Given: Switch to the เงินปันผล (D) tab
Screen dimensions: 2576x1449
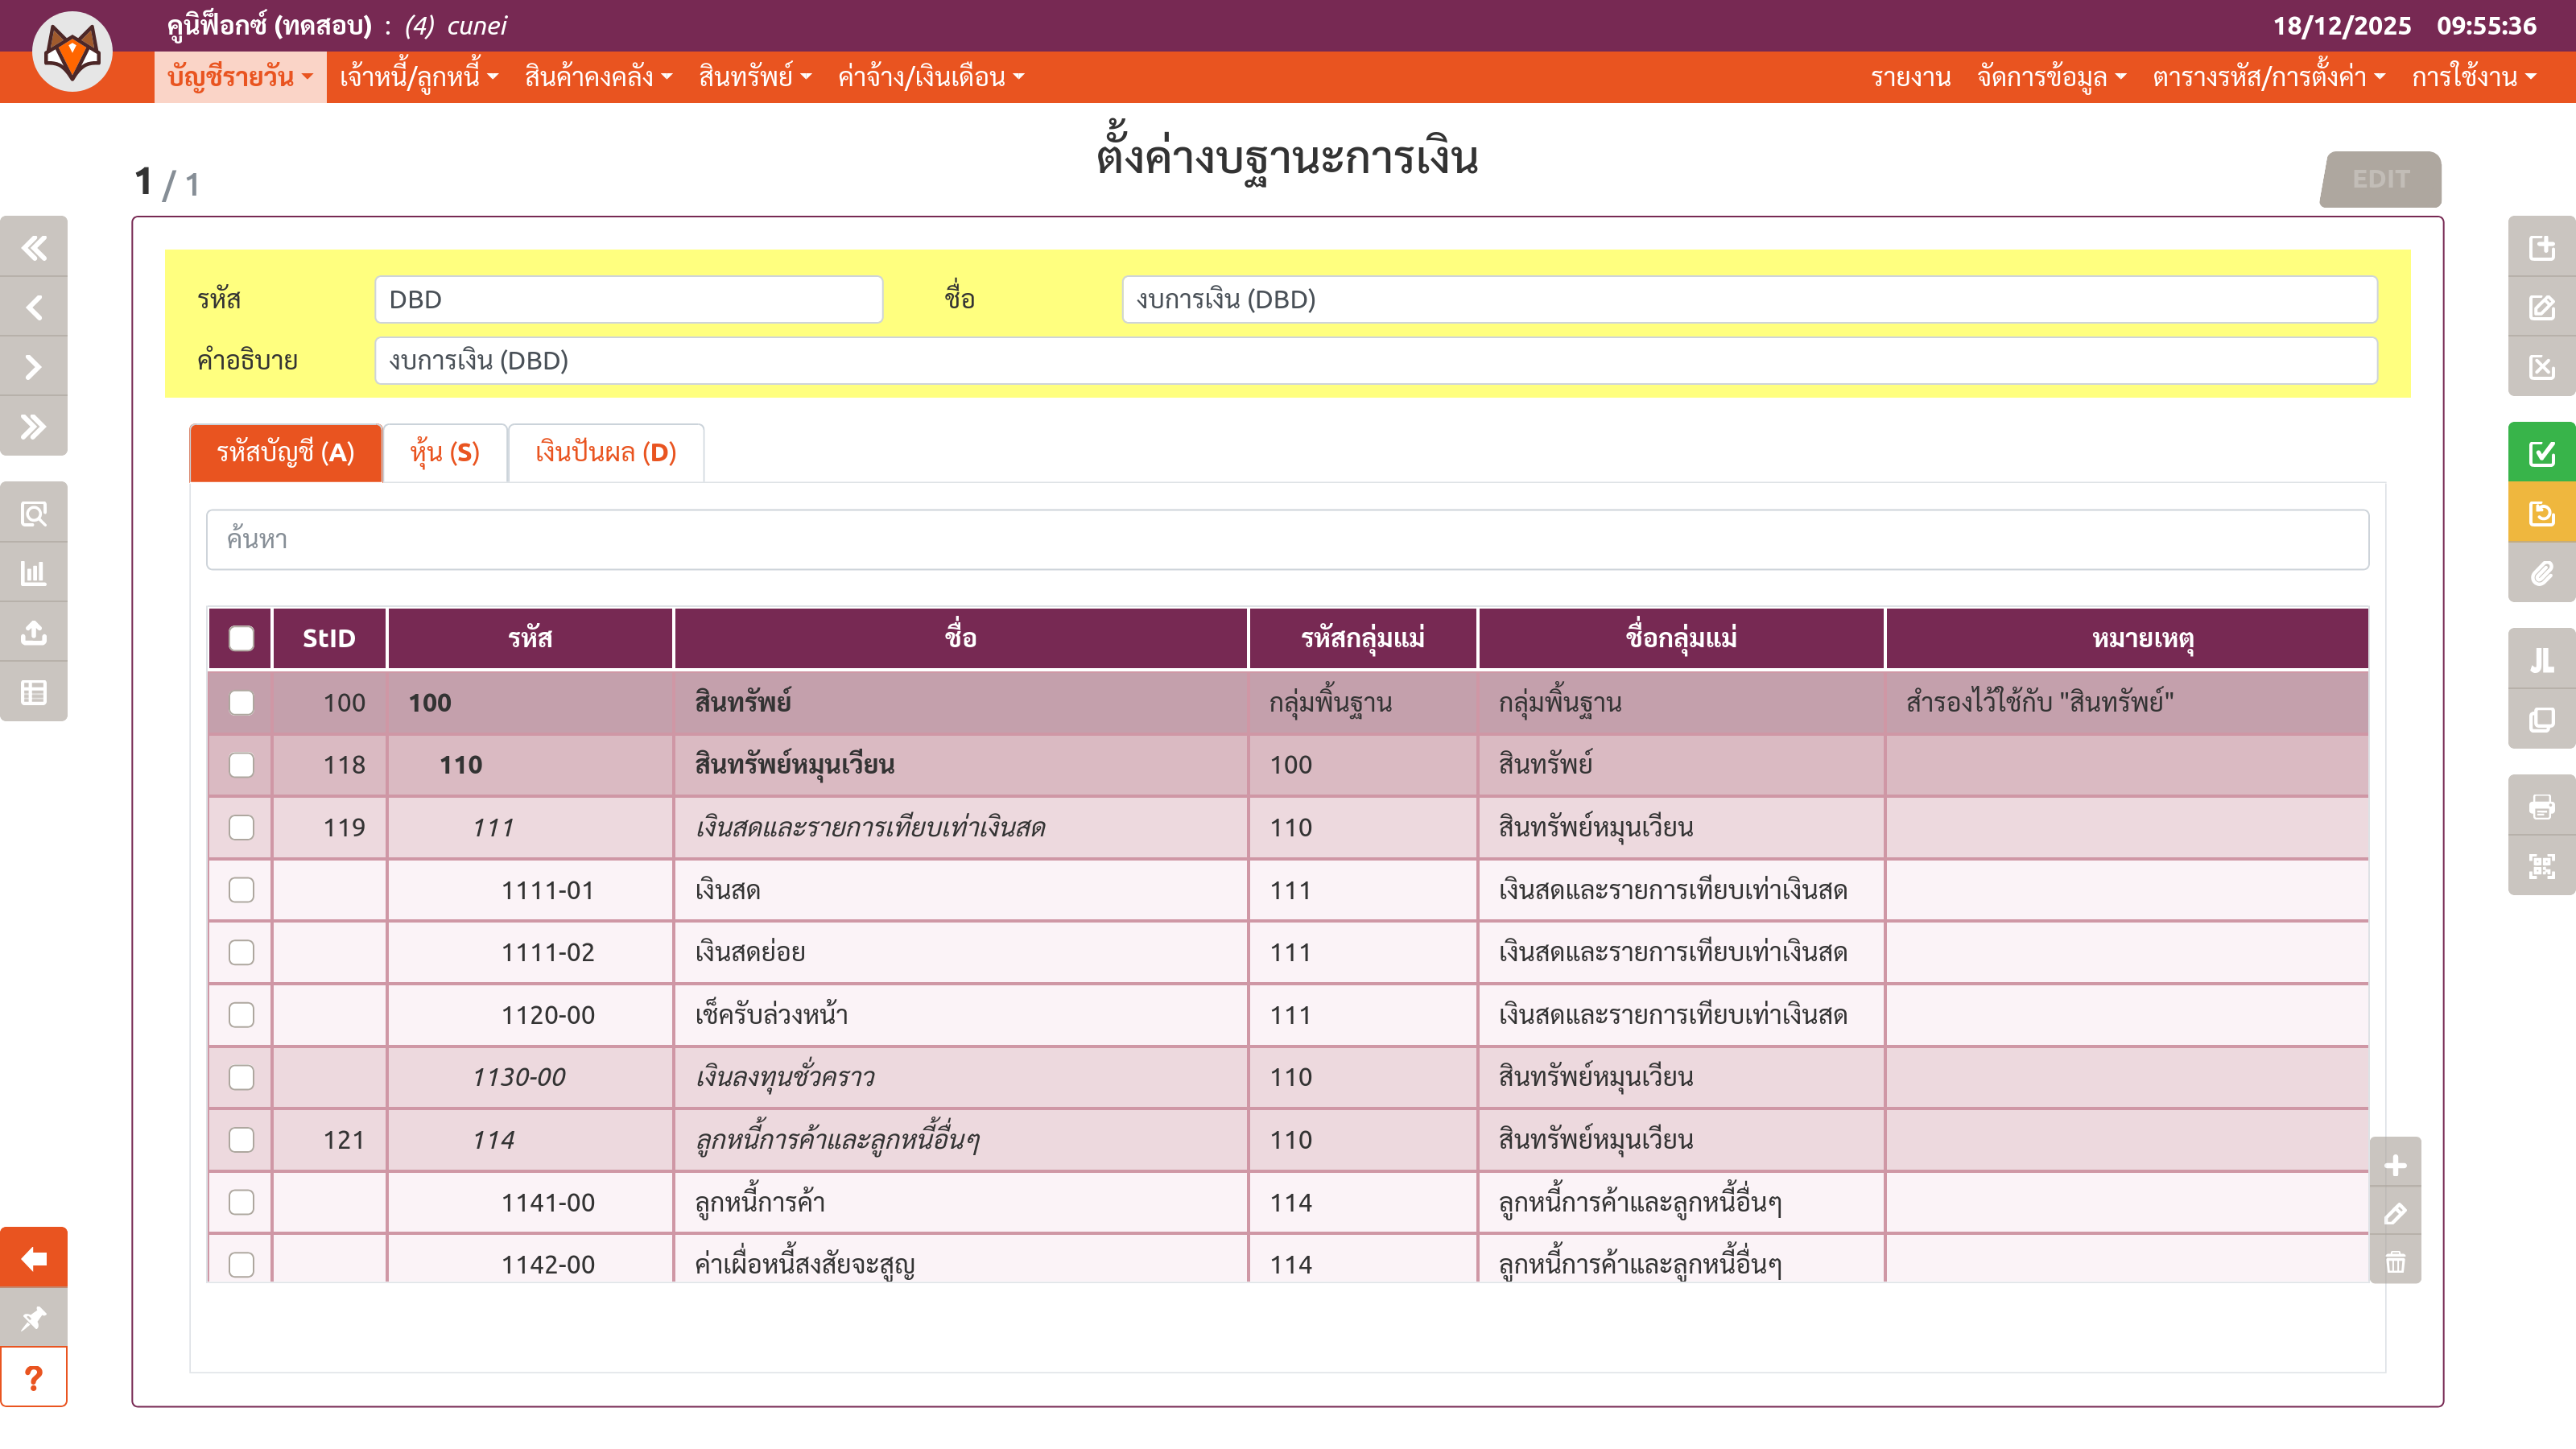Looking at the screenshot, I should tap(606, 453).
